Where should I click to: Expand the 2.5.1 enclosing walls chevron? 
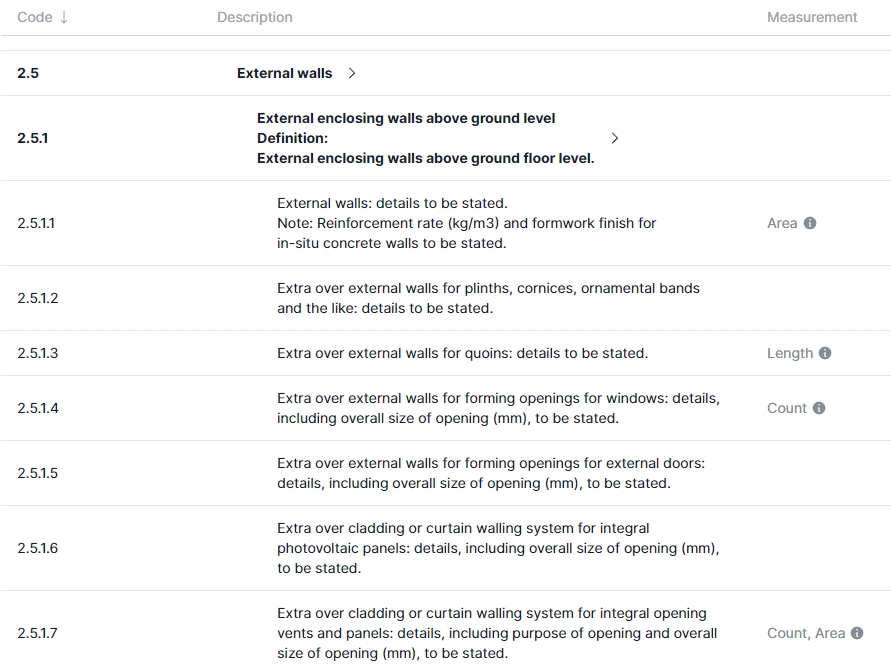pos(615,138)
